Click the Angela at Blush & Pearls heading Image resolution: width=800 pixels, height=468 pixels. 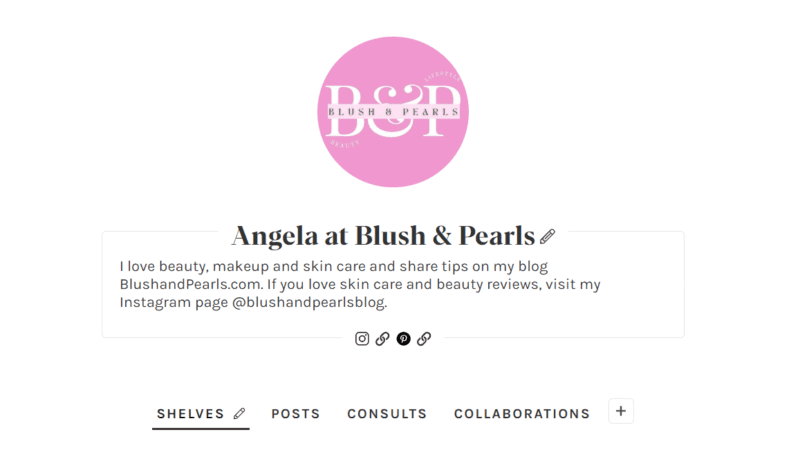click(x=383, y=236)
